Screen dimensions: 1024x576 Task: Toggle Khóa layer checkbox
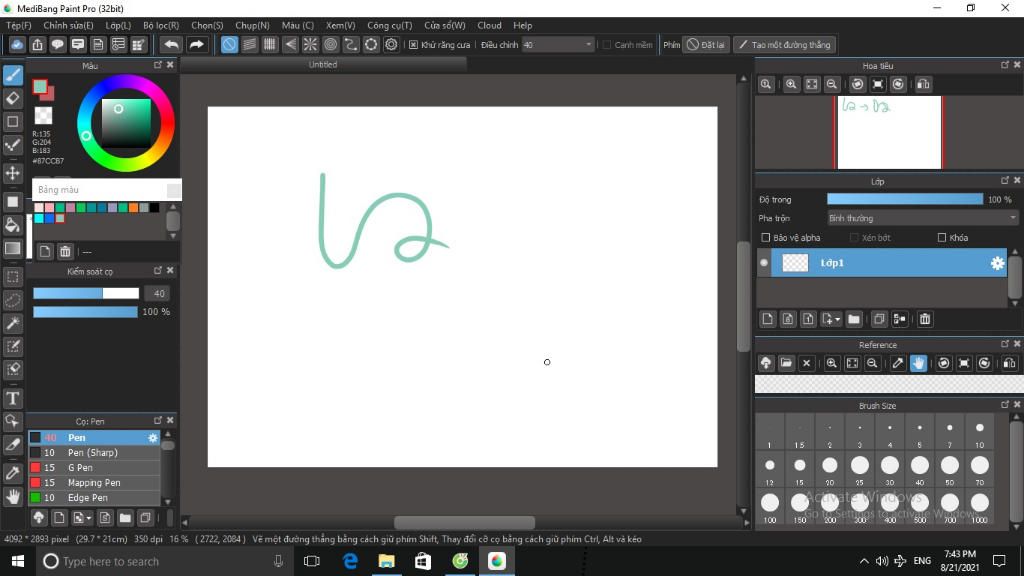pyautogui.click(x=942, y=238)
